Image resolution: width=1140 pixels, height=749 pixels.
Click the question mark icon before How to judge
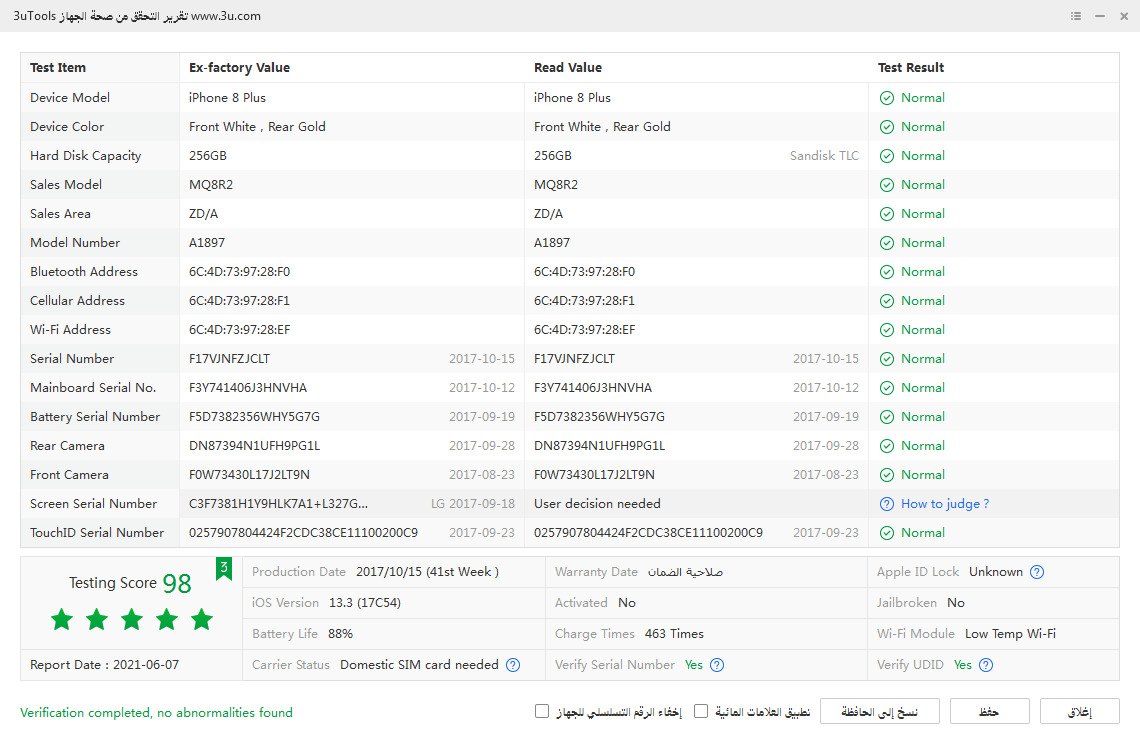tap(887, 504)
